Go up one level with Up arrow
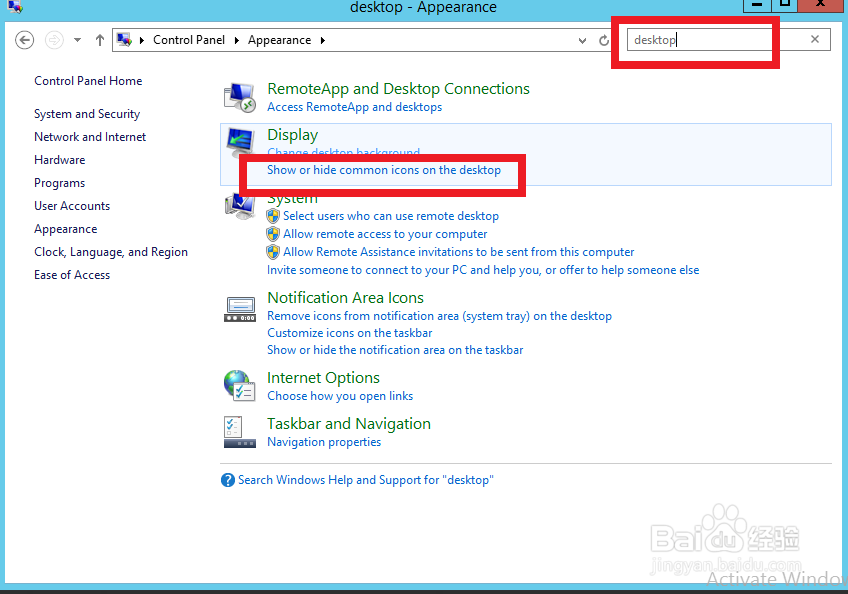The image size is (848, 594). tap(100, 40)
